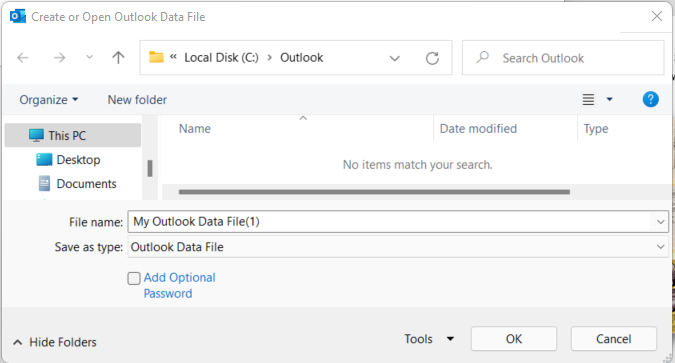Viewport: 675px width, 363px height.
Task: Open the Tools menu
Action: tap(429, 339)
